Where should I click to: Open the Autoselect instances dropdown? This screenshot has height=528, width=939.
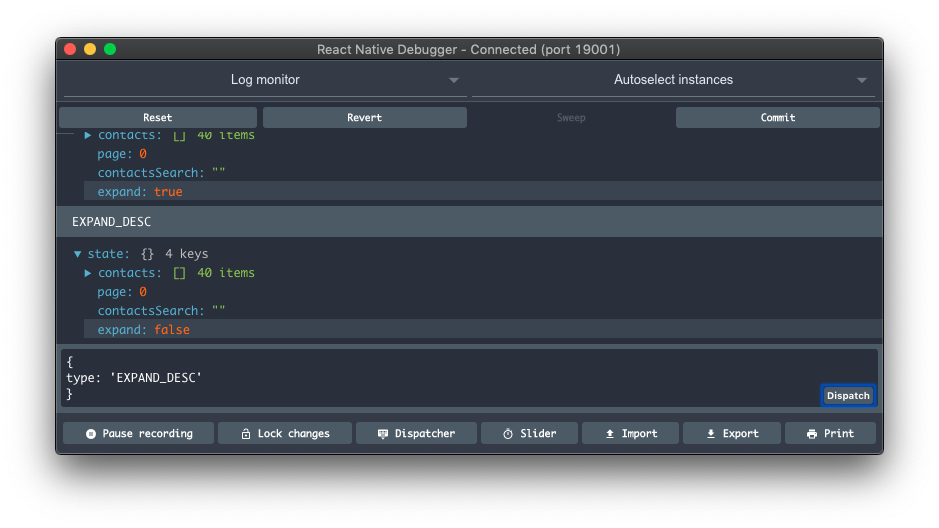click(673, 80)
